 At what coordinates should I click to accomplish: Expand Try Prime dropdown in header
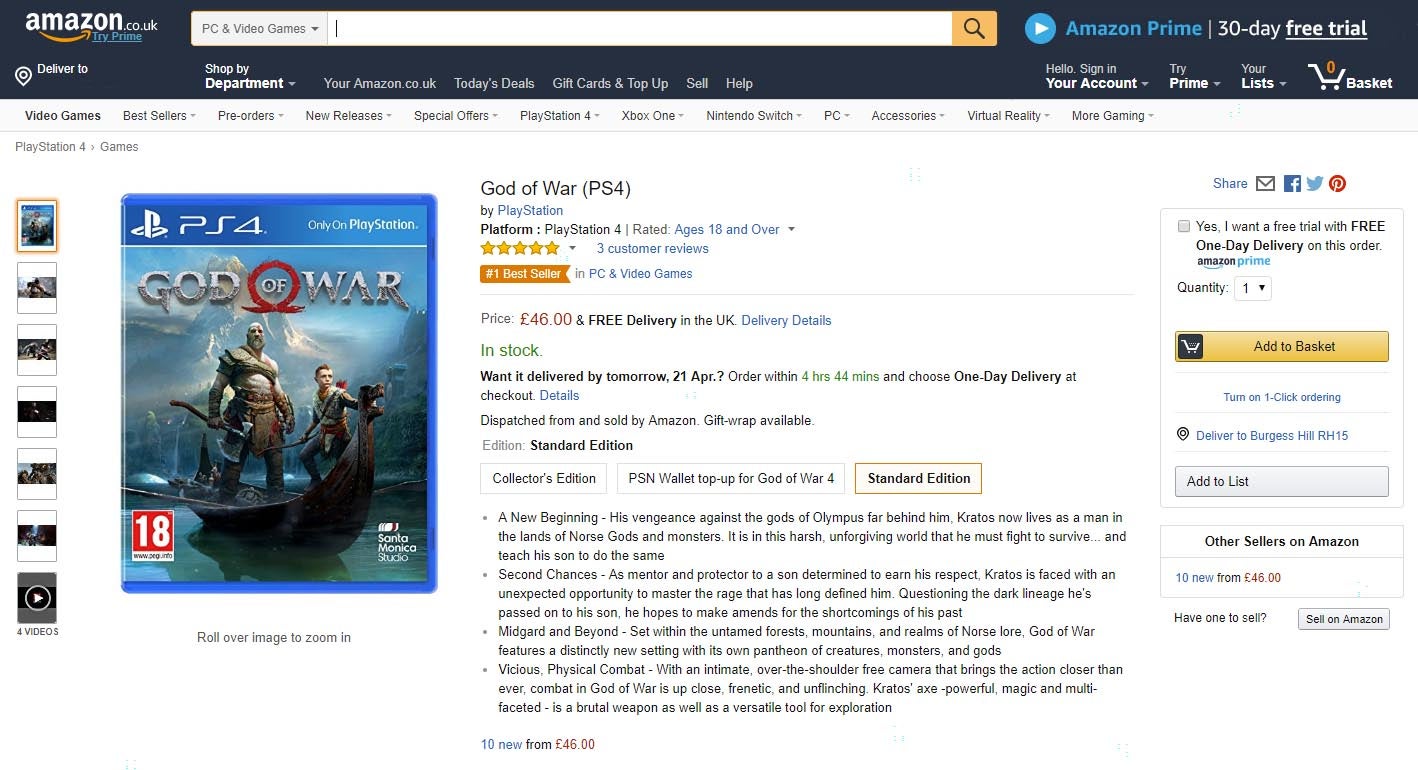pyautogui.click(x=1195, y=76)
